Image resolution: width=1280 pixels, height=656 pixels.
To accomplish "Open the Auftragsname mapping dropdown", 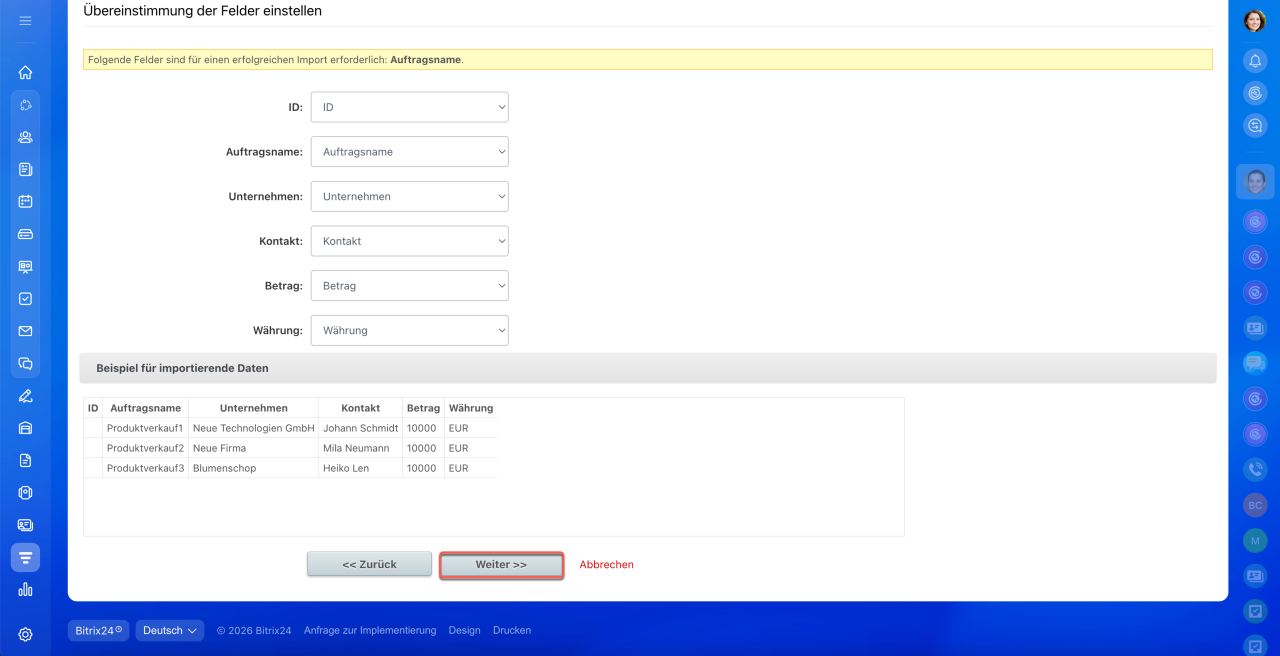I will pyautogui.click(x=409, y=152).
